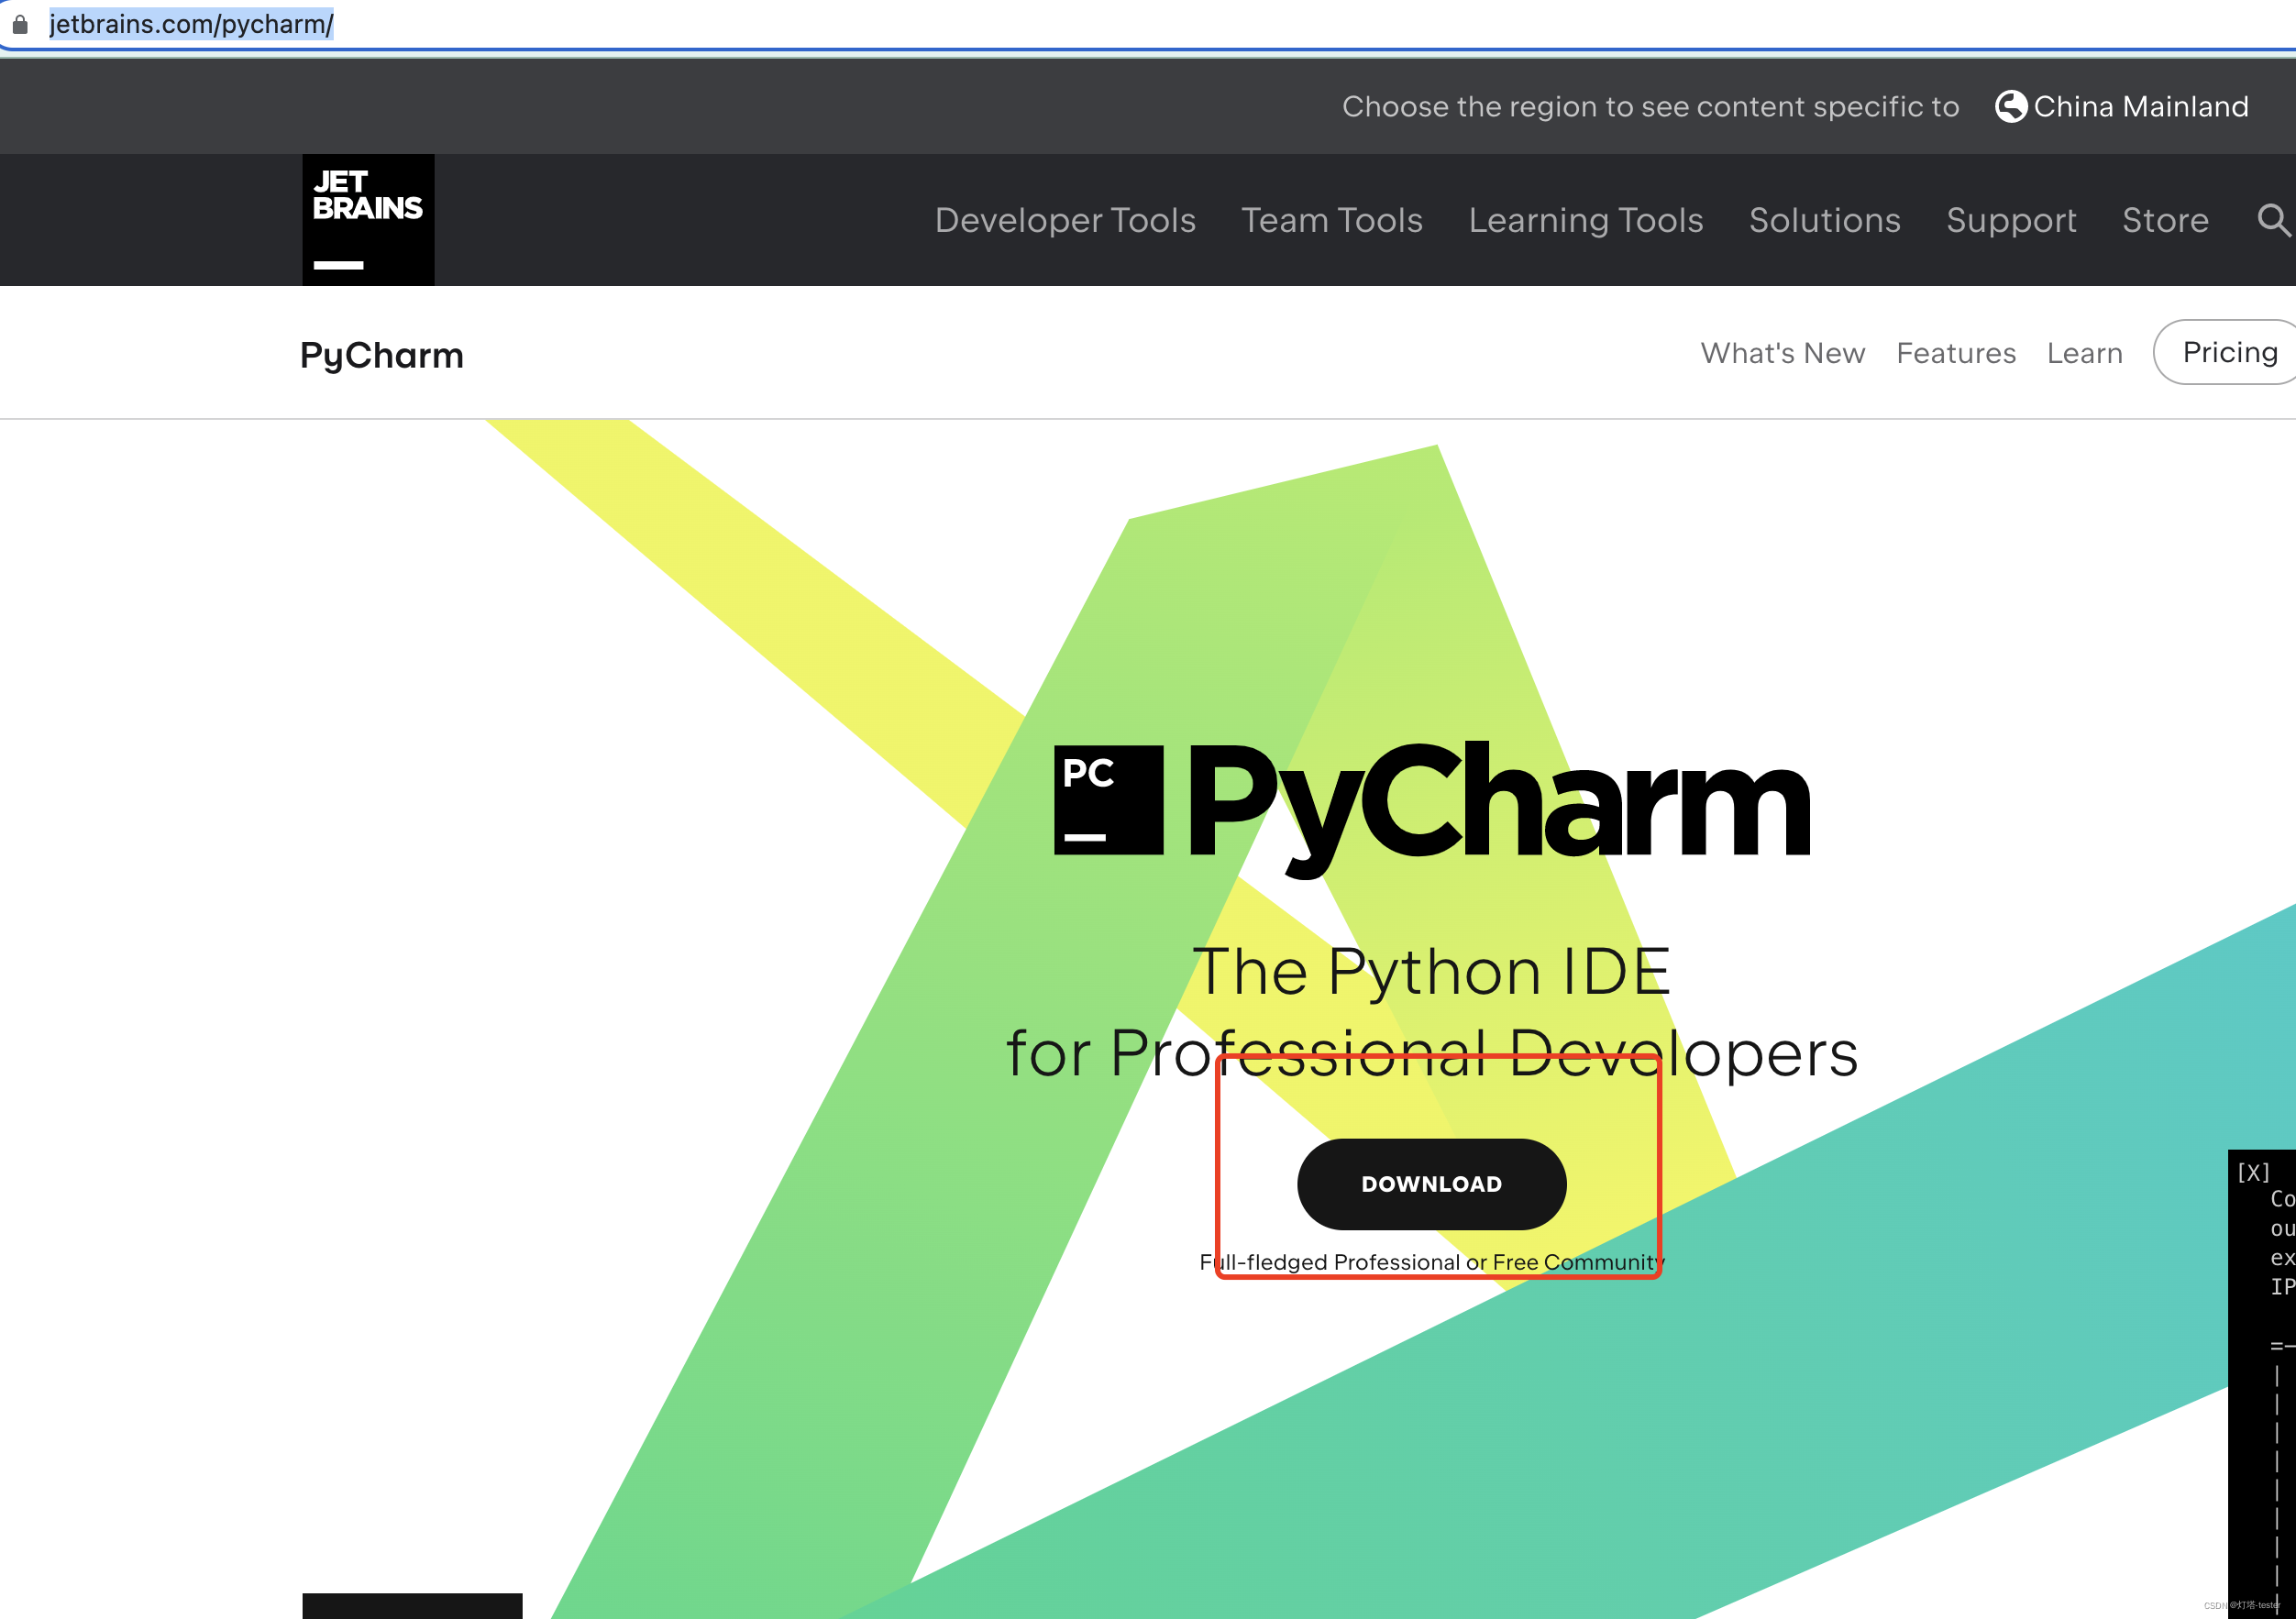Click the JetBrains logo
Viewport: 2296px width, 1619px height.
(368, 219)
